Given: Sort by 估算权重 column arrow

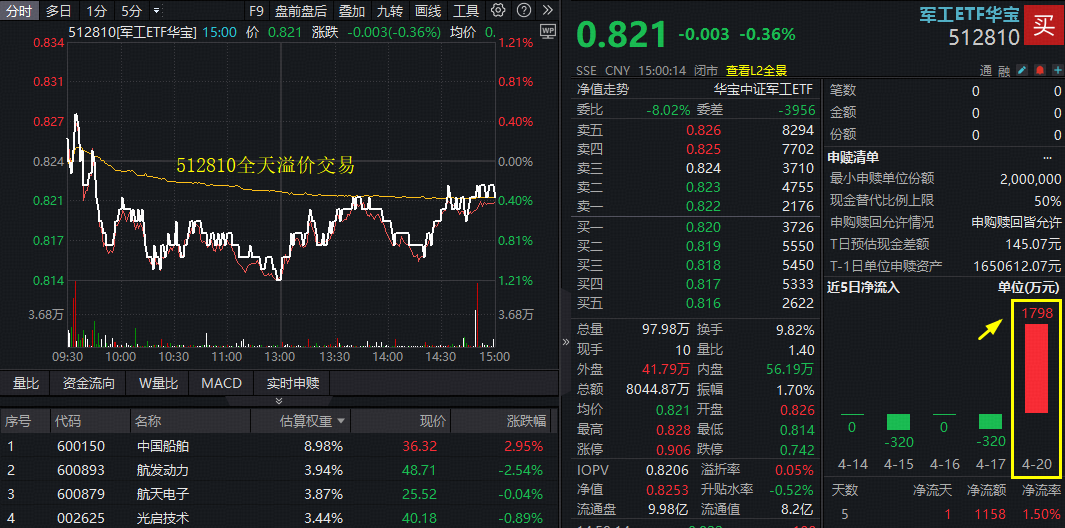Looking at the screenshot, I should pos(342,421).
